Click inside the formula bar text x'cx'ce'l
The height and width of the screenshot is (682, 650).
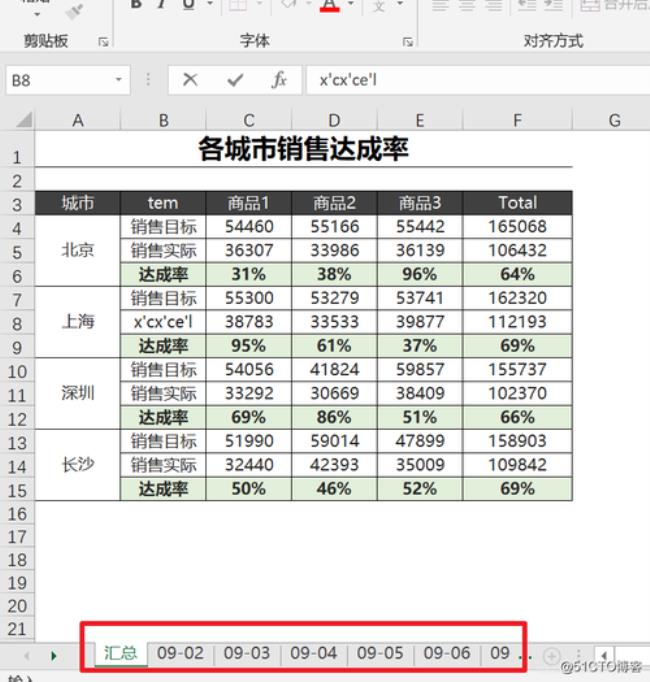(x=348, y=80)
